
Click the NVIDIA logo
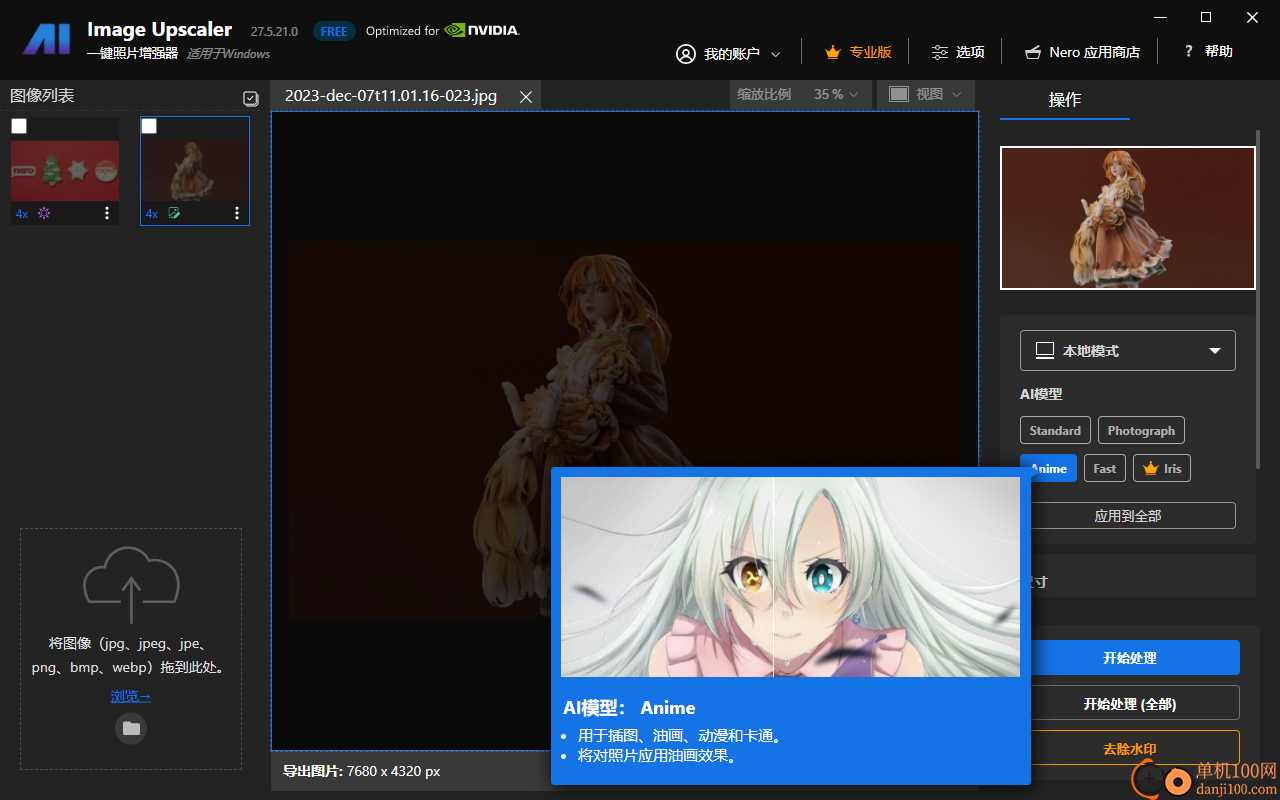(x=481, y=30)
